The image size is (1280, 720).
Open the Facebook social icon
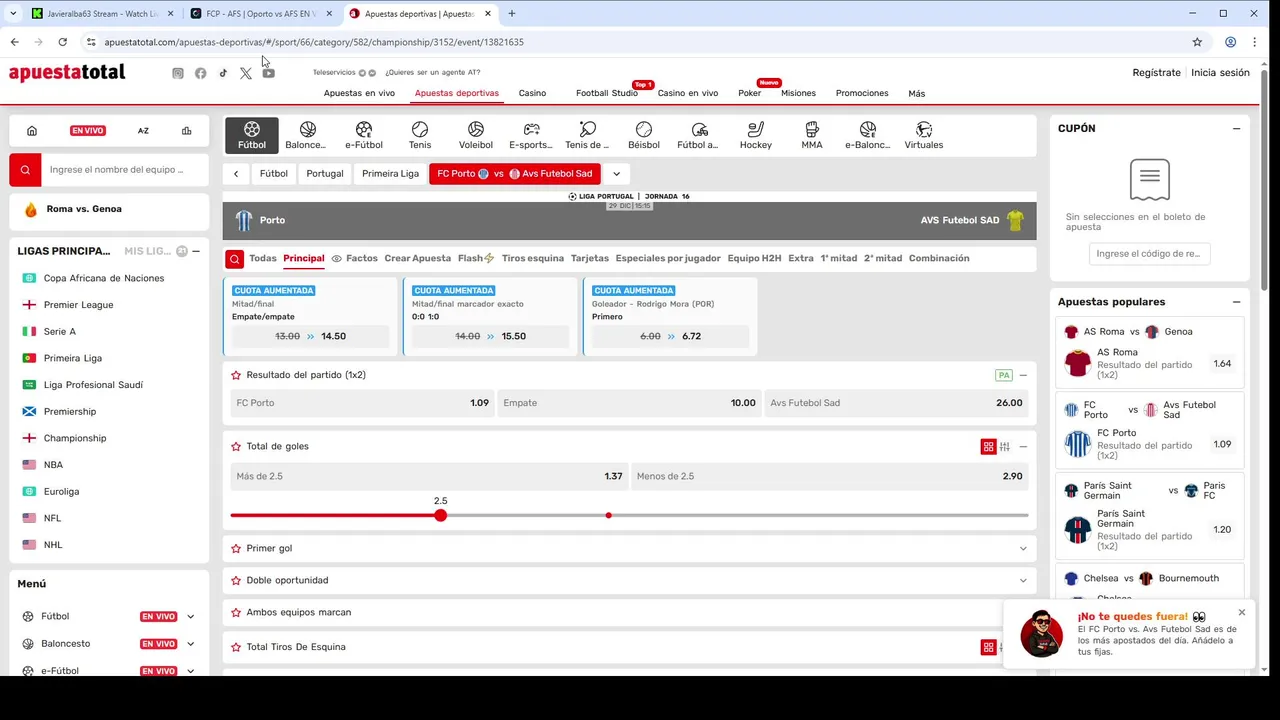[x=201, y=73]
